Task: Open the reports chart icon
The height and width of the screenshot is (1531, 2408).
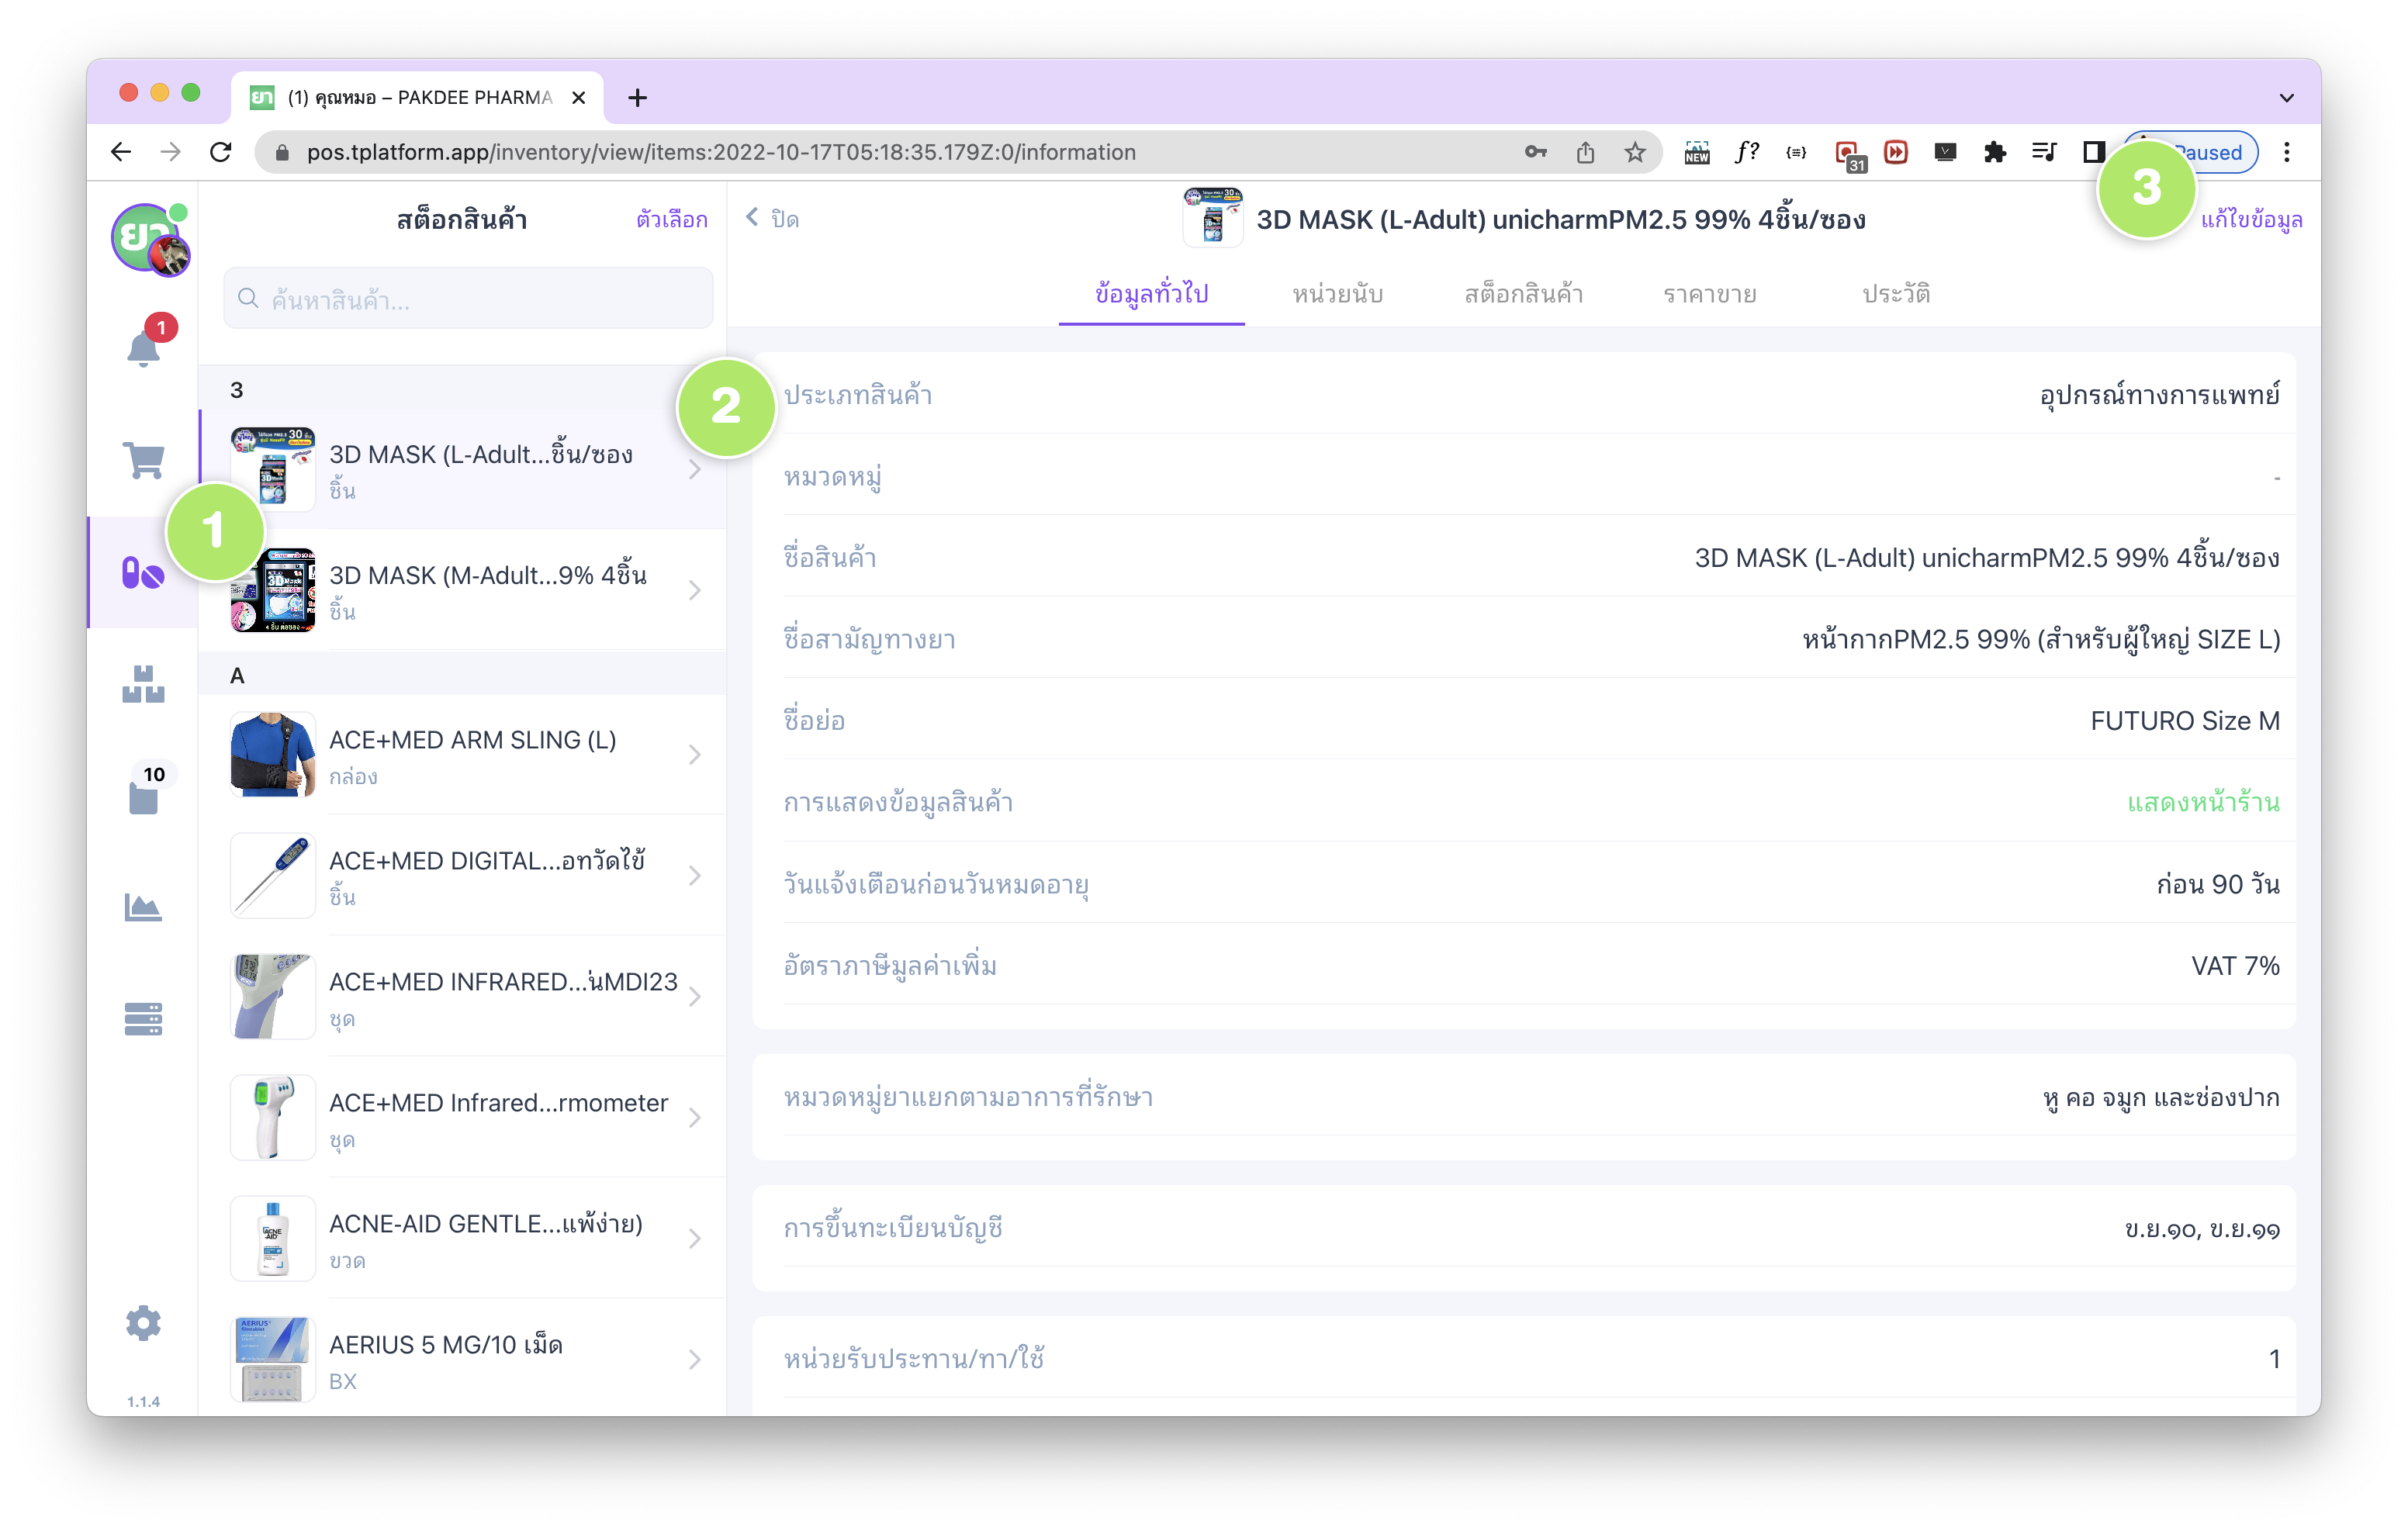Action: (143, 908)
